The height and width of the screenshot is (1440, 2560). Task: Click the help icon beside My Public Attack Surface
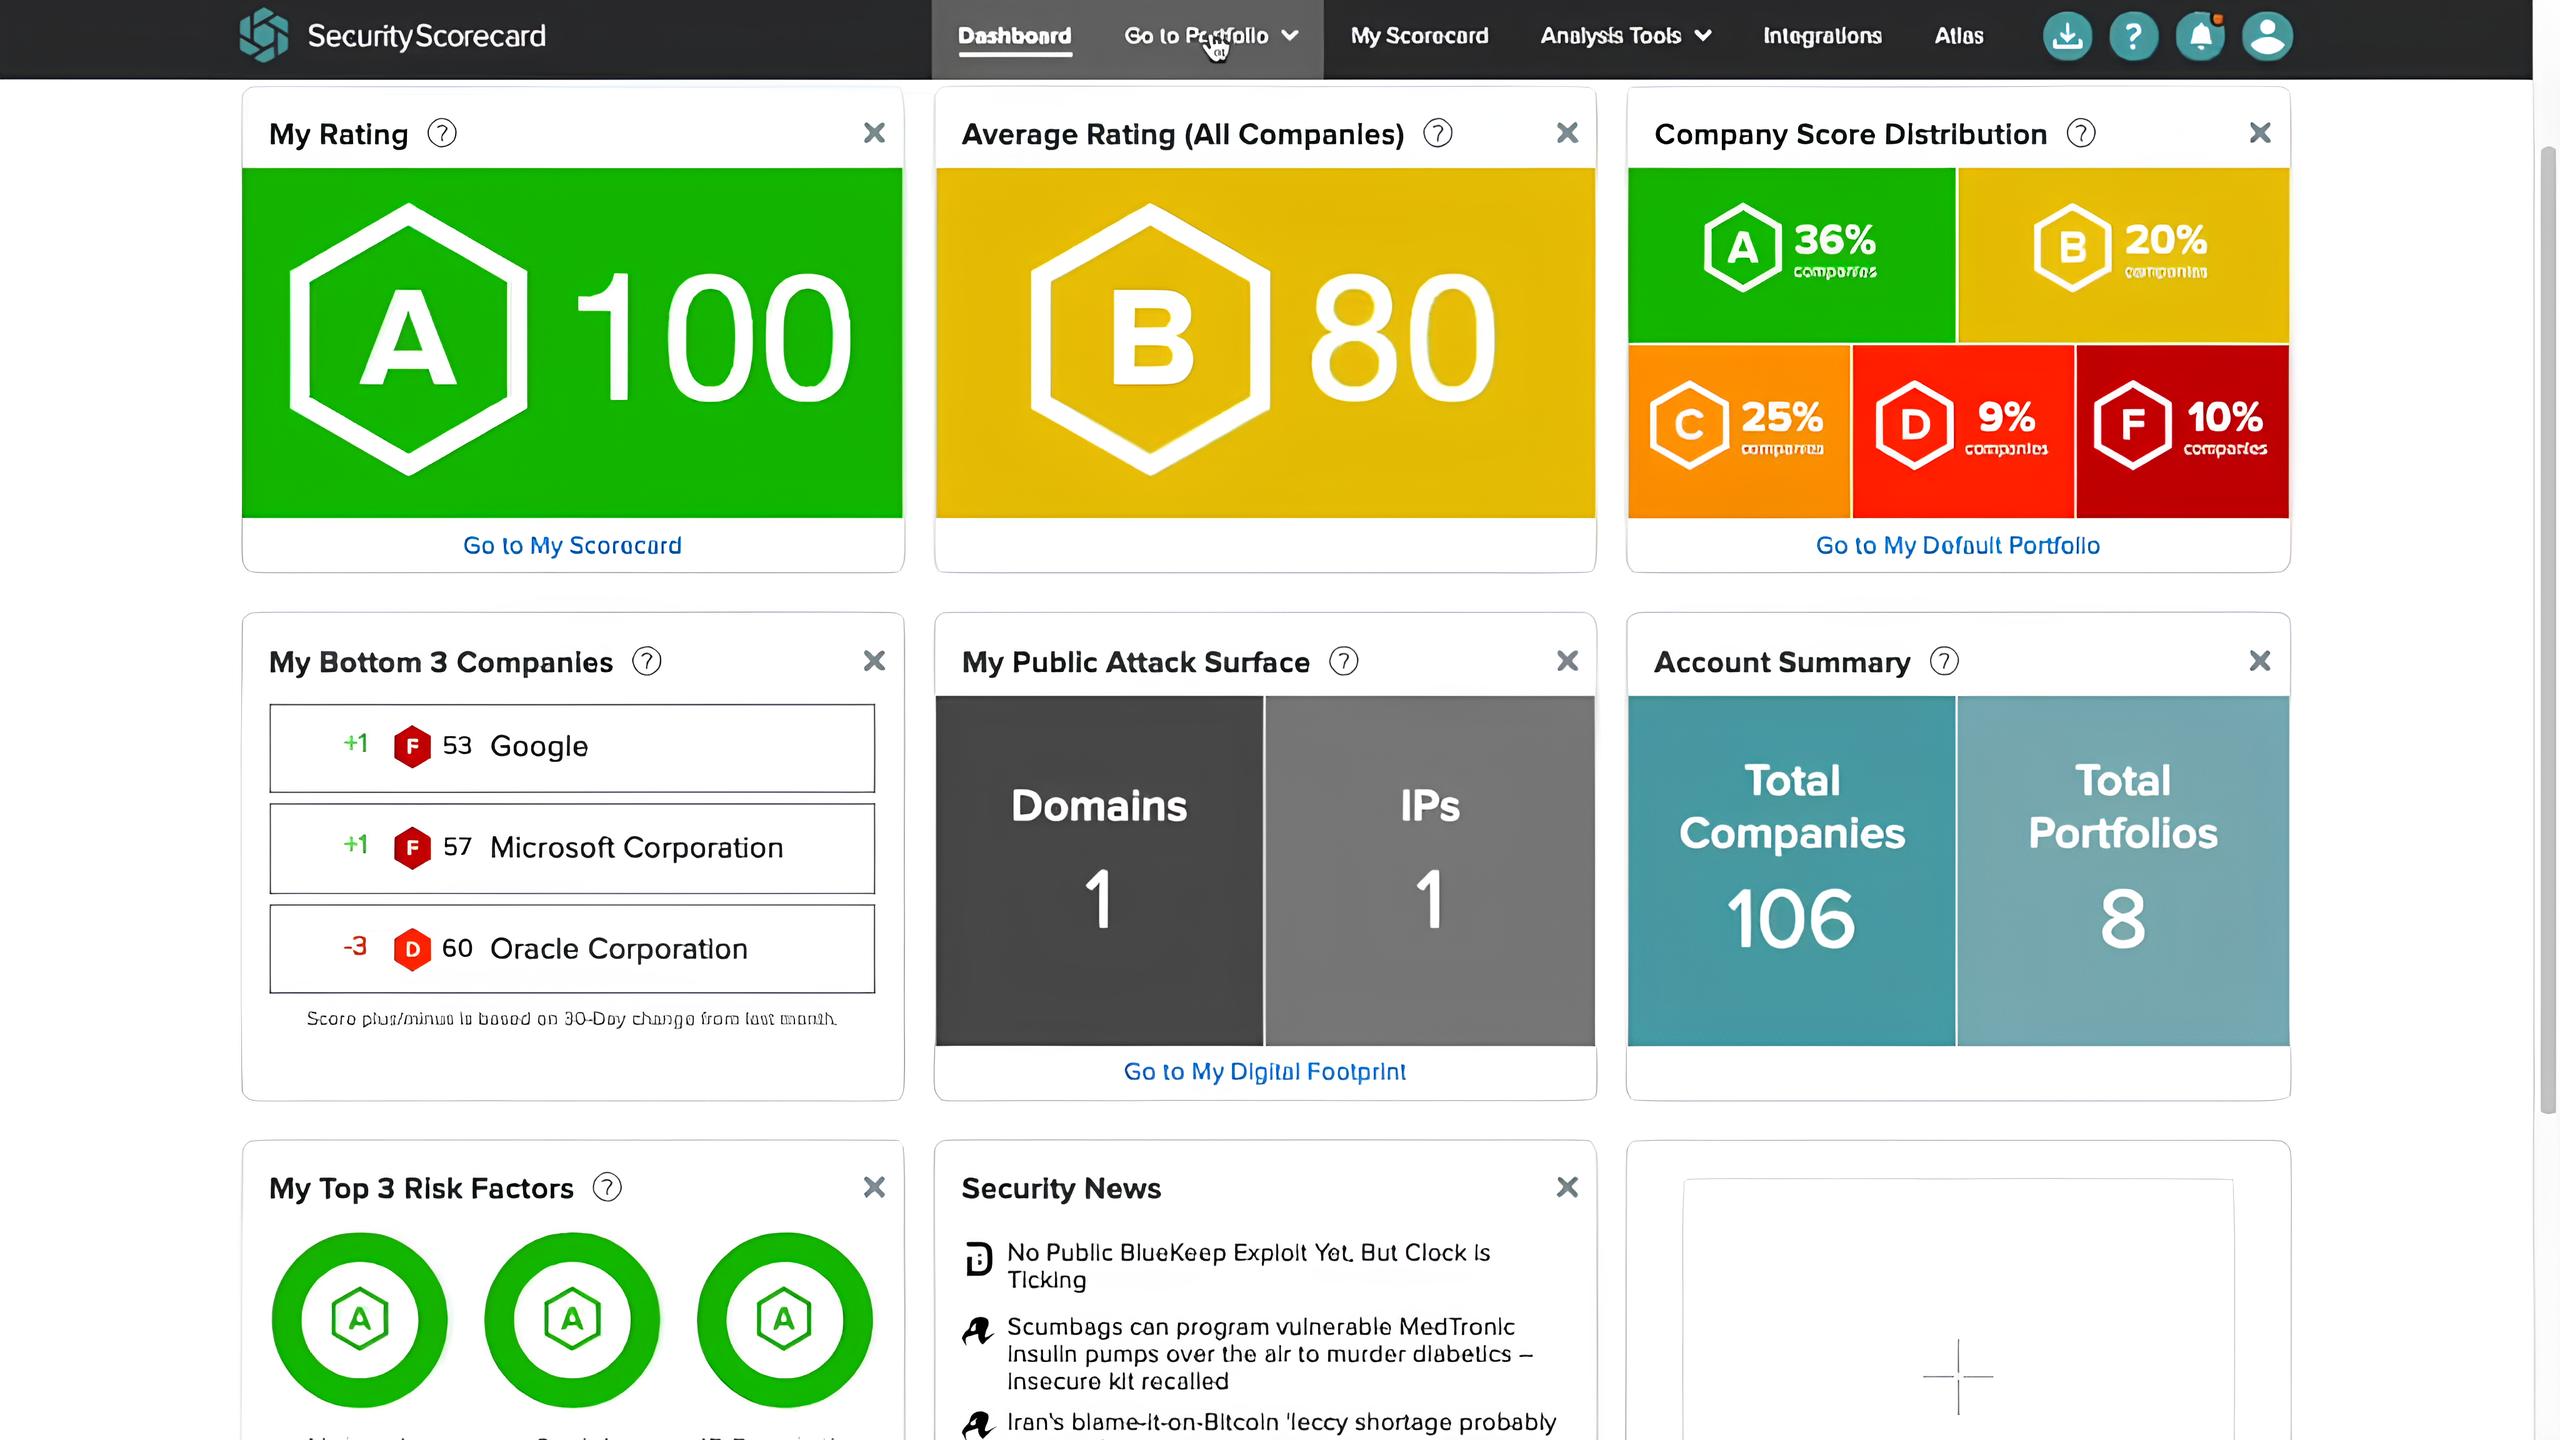click(x=1342, y=661)
